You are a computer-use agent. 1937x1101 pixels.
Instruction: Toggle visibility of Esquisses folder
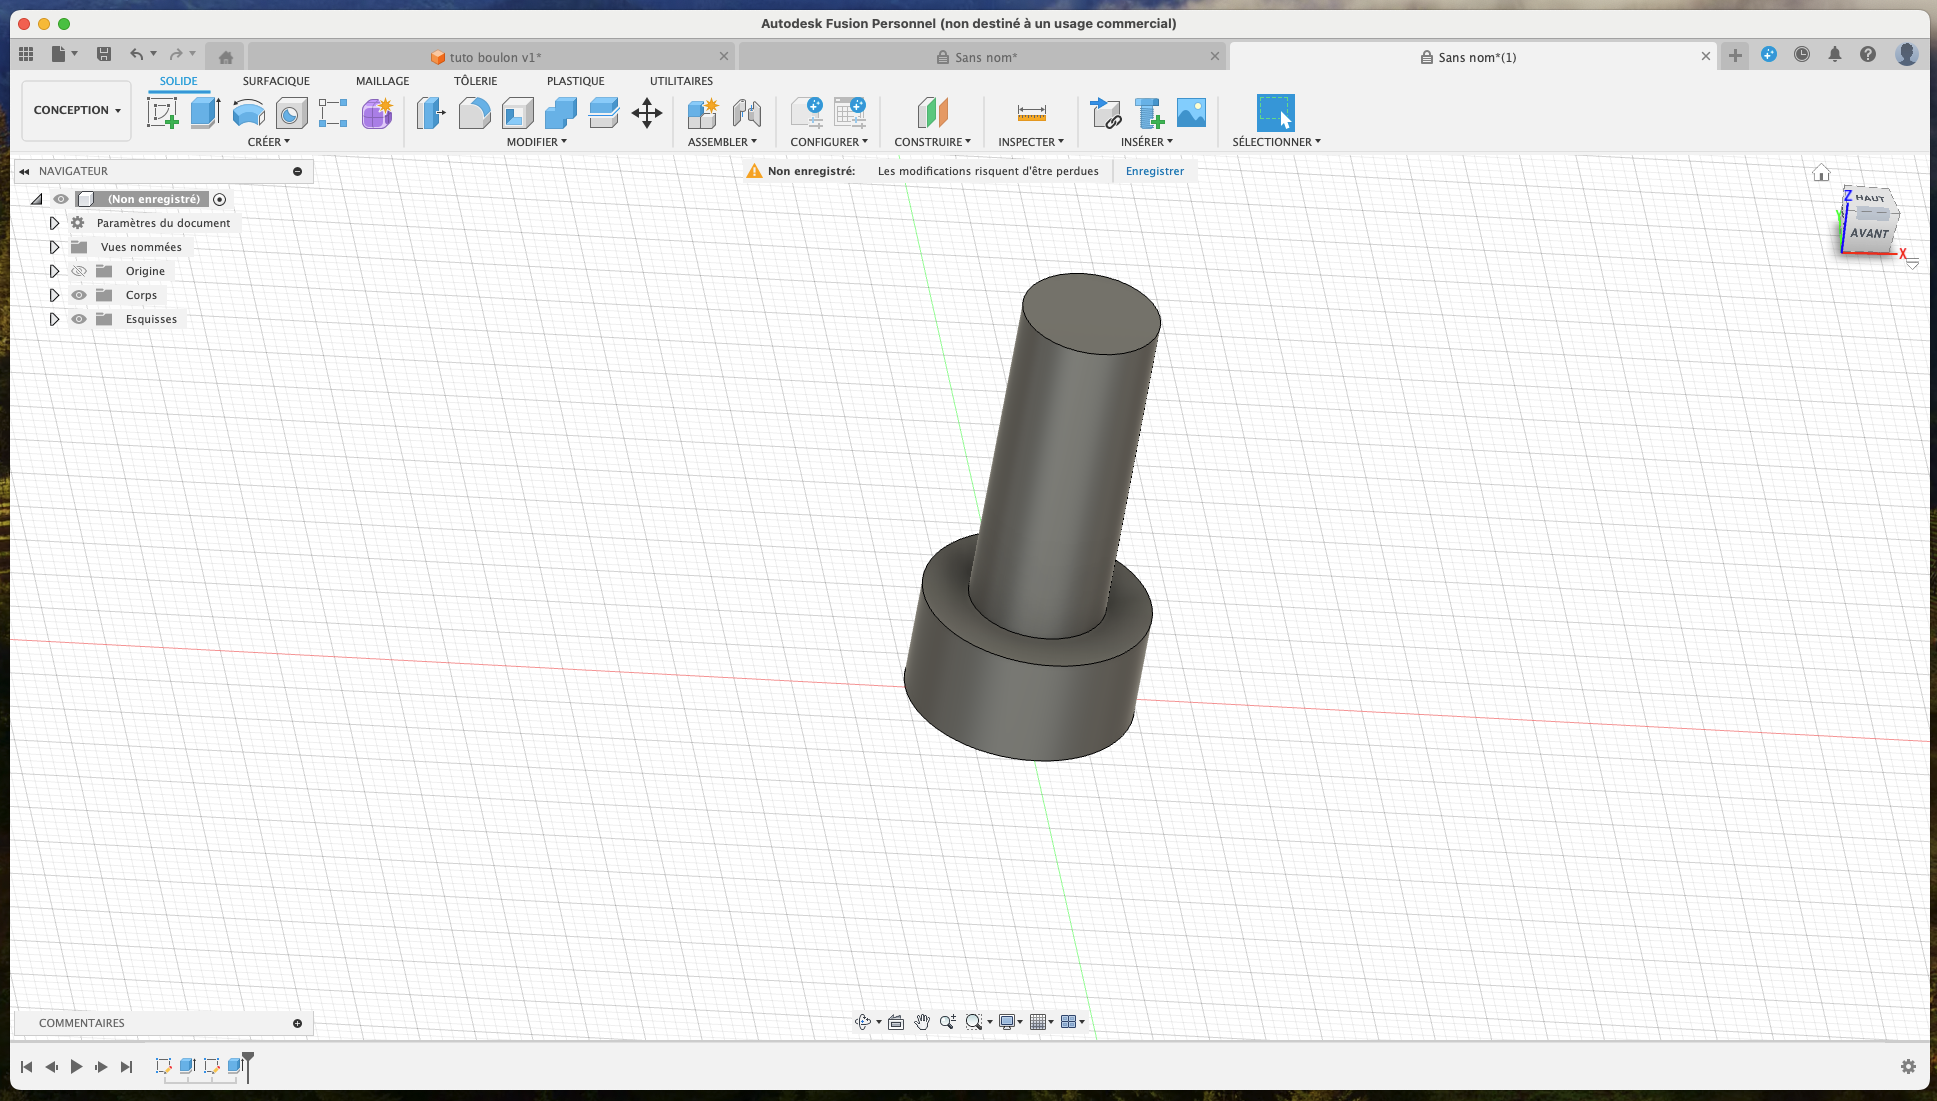79,319
